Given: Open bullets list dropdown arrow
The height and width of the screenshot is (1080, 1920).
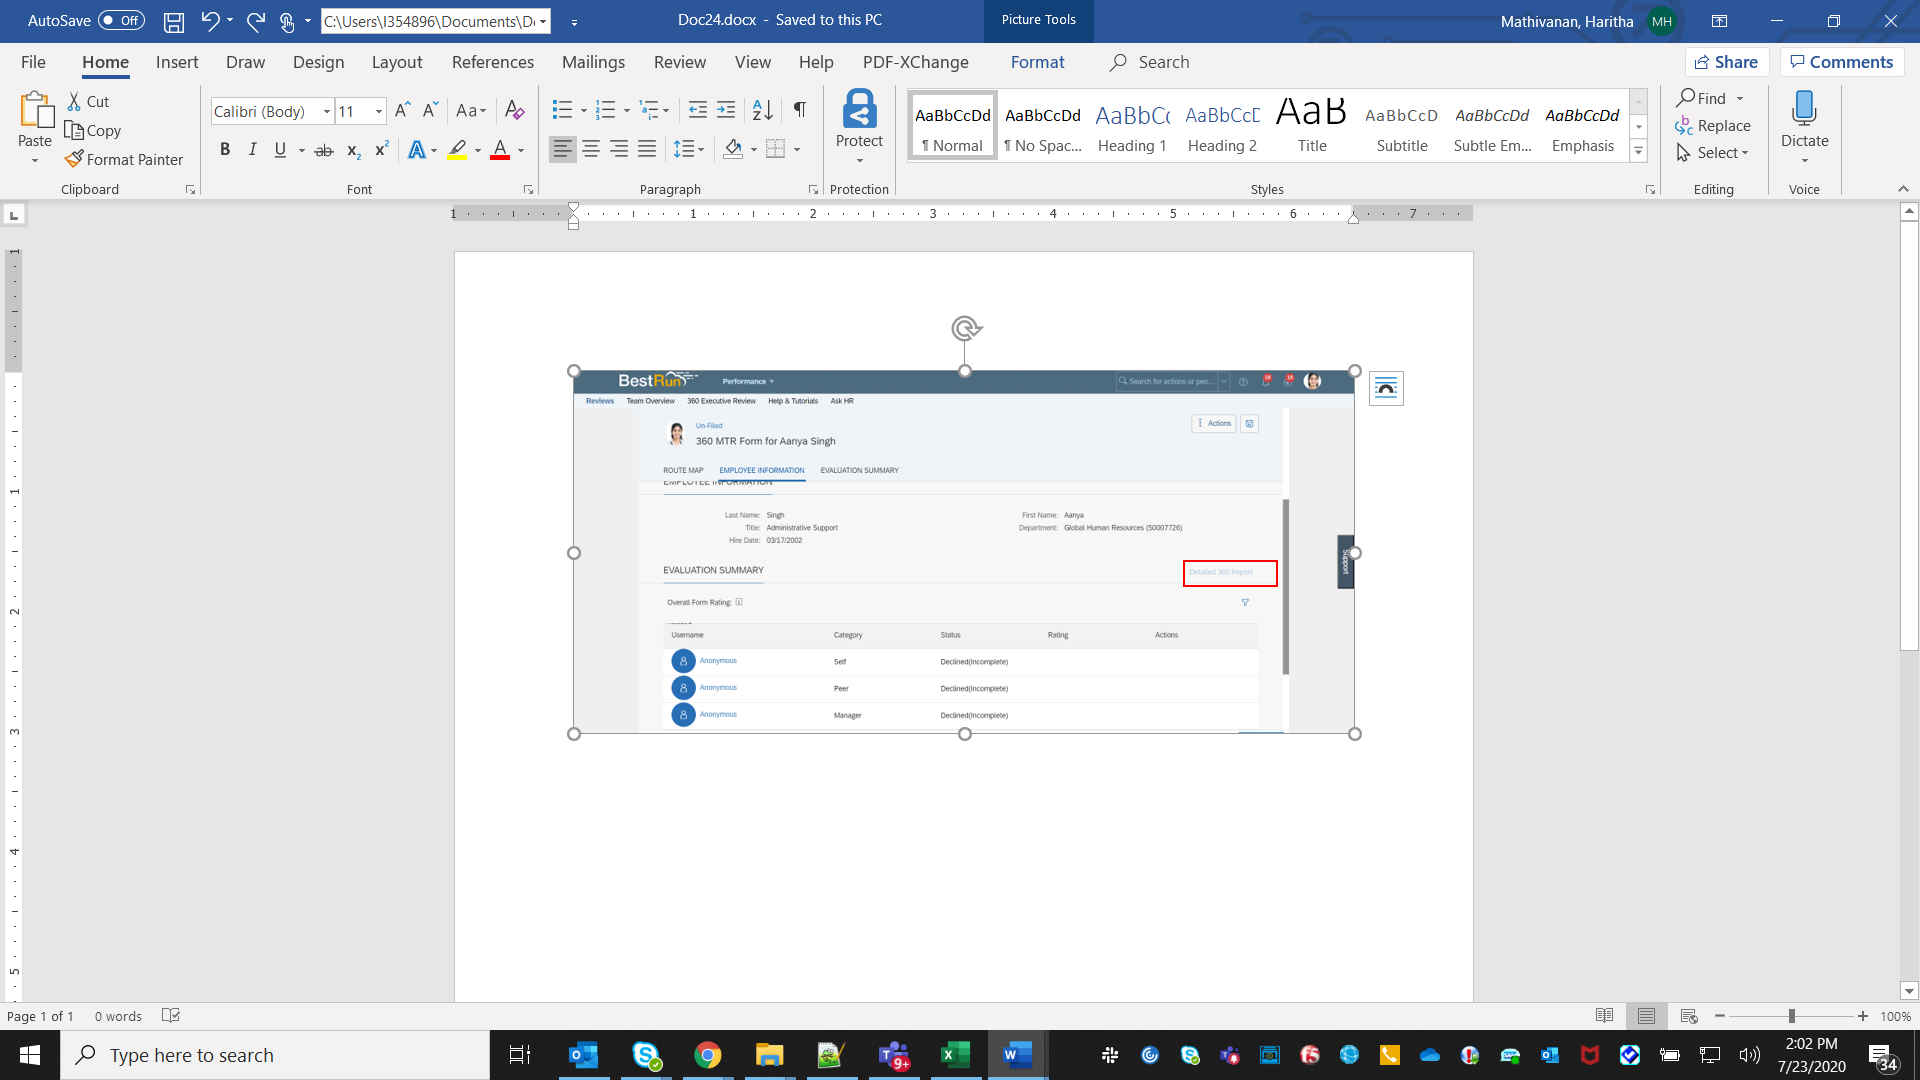Looking at the screenshot, I should click(x=584, y=111).
